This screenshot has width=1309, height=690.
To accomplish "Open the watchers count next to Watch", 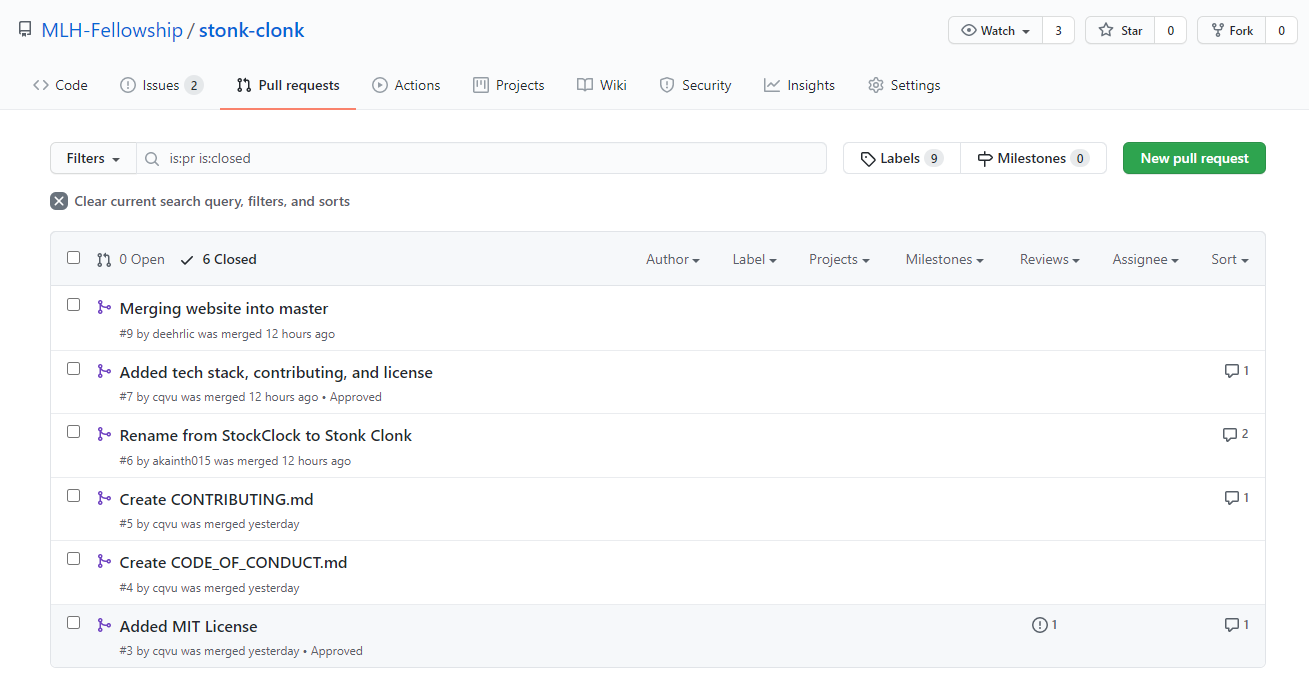I will [1058, 30].
